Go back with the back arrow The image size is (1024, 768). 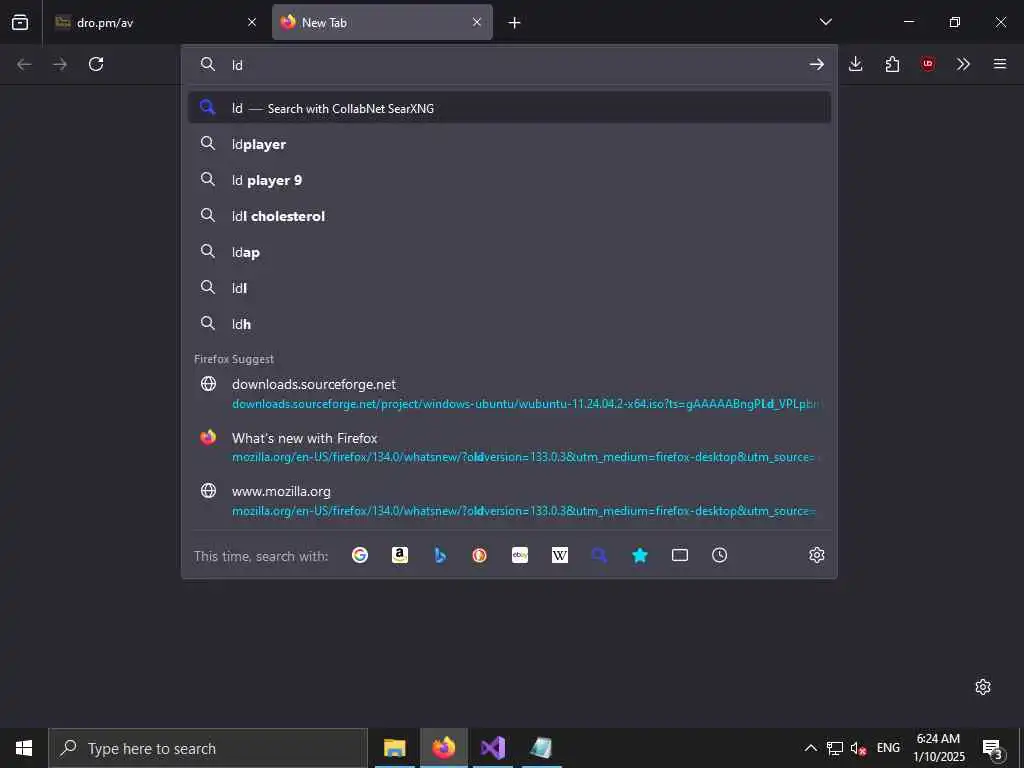point(24,64)
